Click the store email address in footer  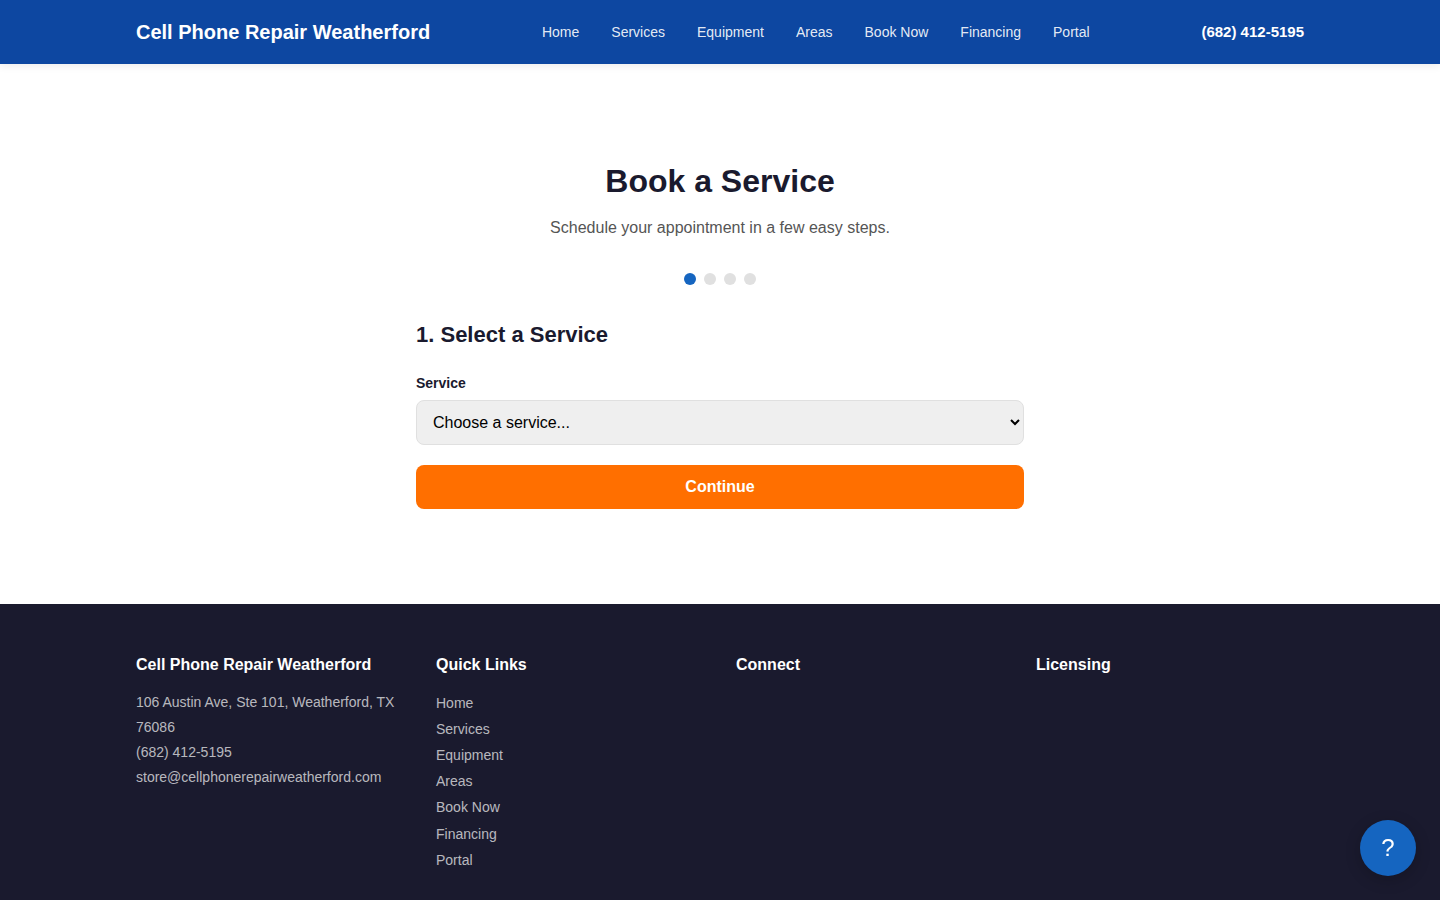click(258, 777)
